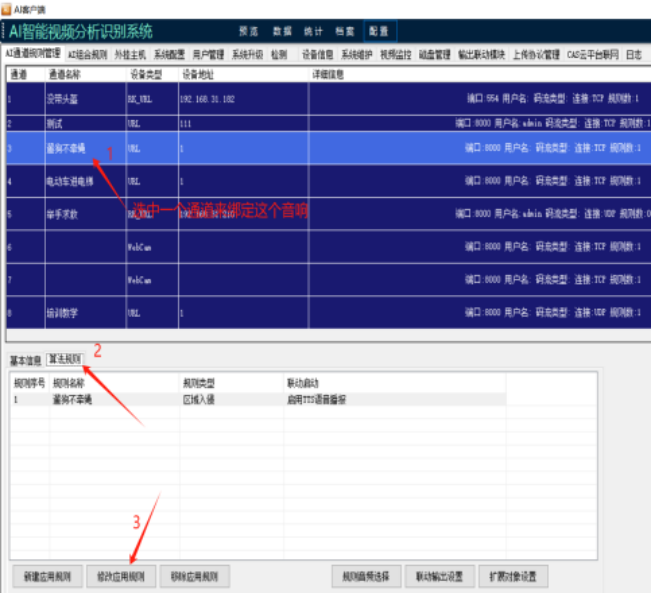This screenshot has height=593, width=651.
Task: Click the 规则序号 column header
Action: (29, 383)
